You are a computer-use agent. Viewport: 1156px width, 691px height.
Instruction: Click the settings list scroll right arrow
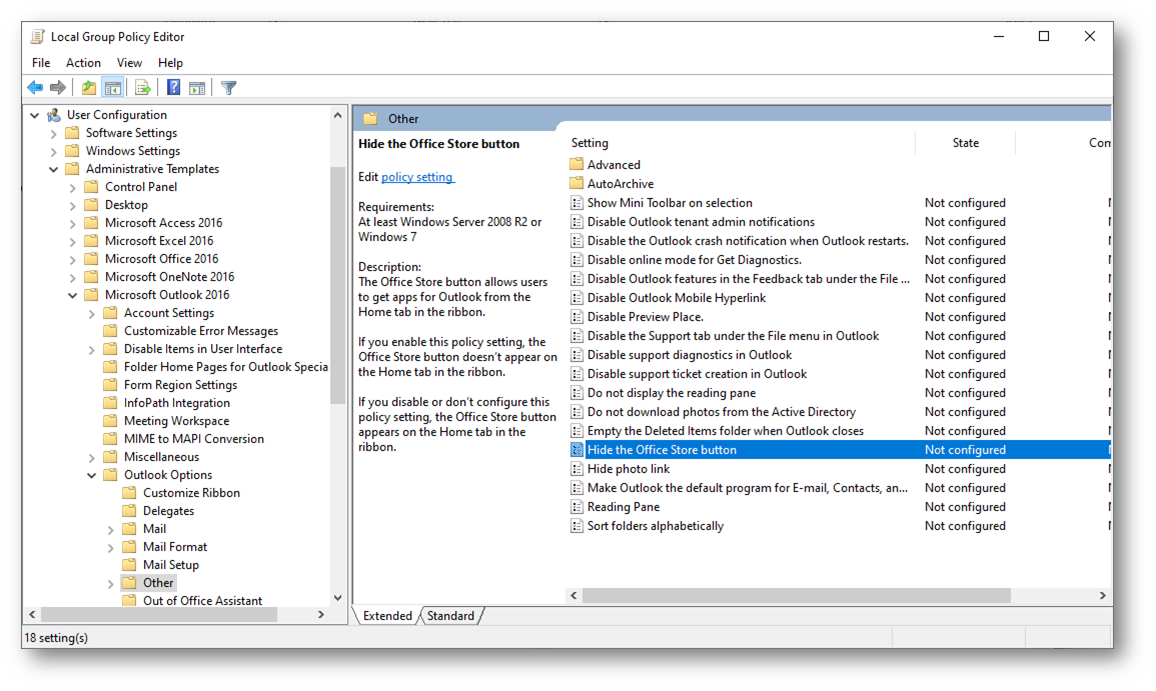point(1102,595)
